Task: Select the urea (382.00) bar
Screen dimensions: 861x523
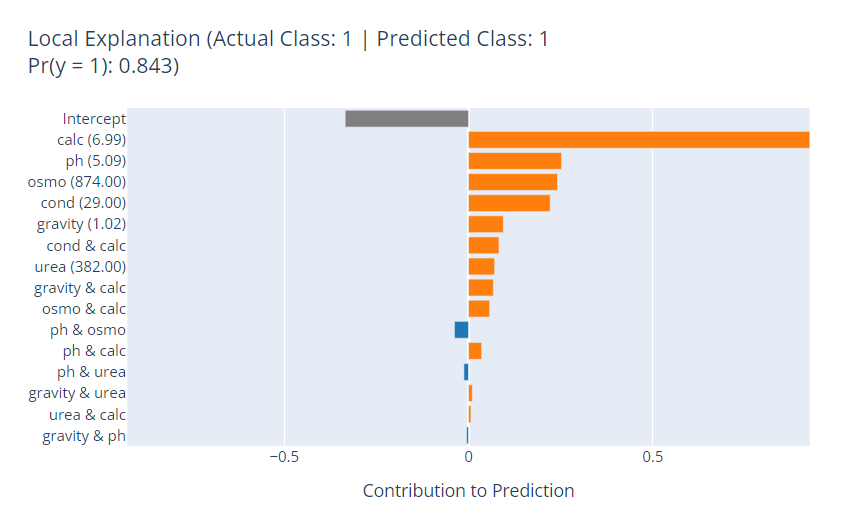Action: [x=481, y=266]
